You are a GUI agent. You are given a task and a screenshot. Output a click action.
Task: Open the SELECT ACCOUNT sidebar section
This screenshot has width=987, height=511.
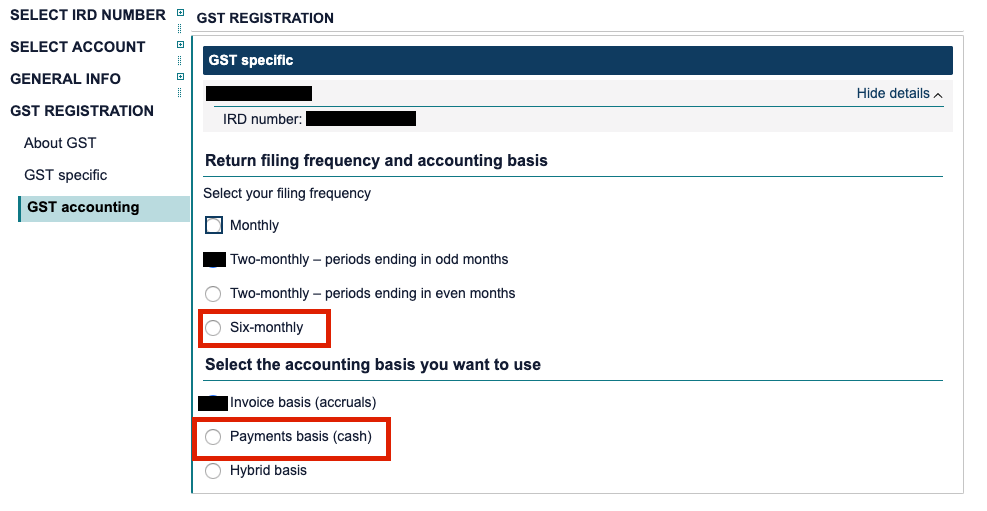(78, 47)
